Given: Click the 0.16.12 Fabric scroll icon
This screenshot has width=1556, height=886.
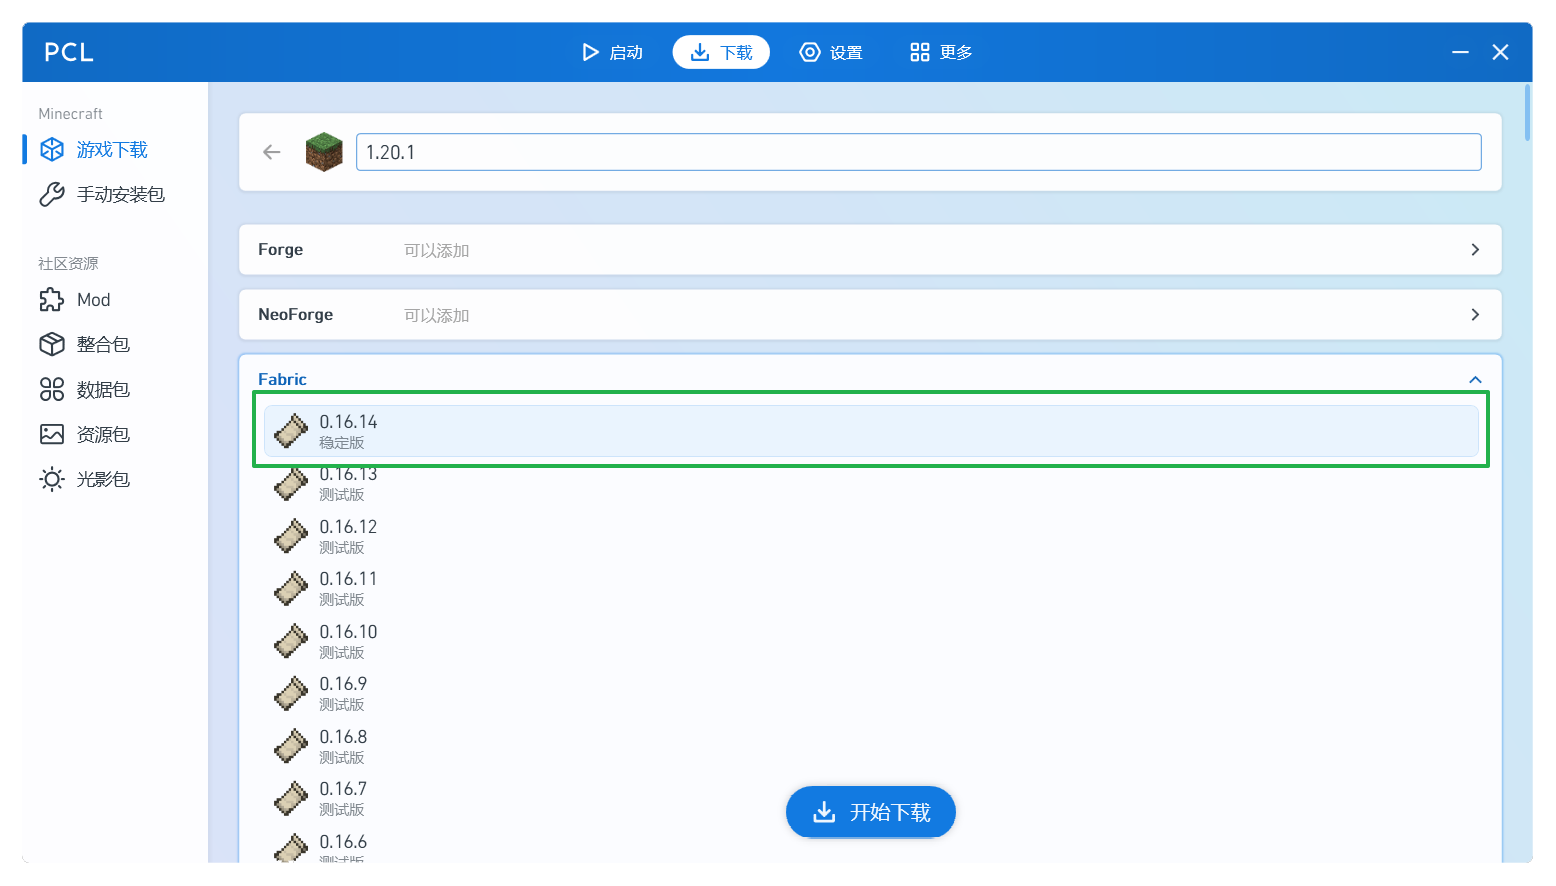Looking at the screenshot, I should [x=291, y=536].
